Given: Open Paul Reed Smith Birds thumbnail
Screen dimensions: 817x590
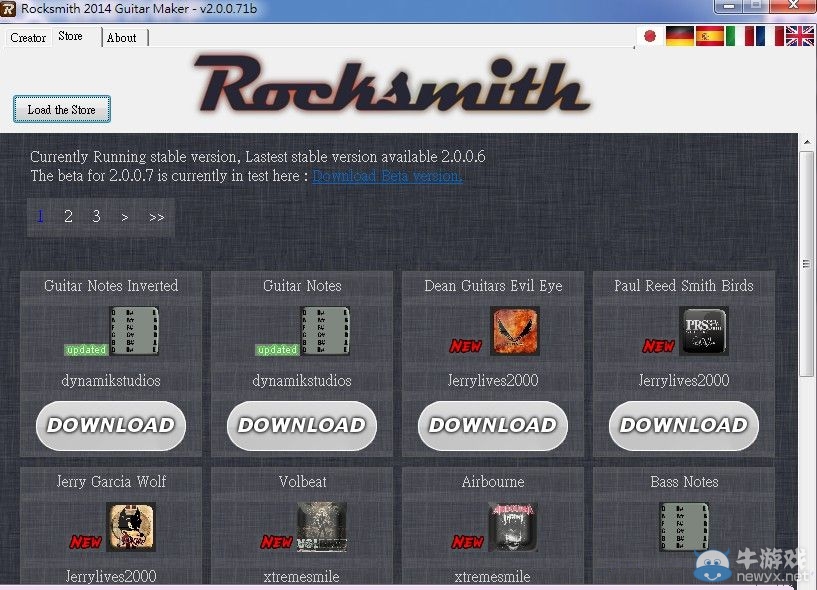Looking at the screenshot, I should click(x=704, y=331).
